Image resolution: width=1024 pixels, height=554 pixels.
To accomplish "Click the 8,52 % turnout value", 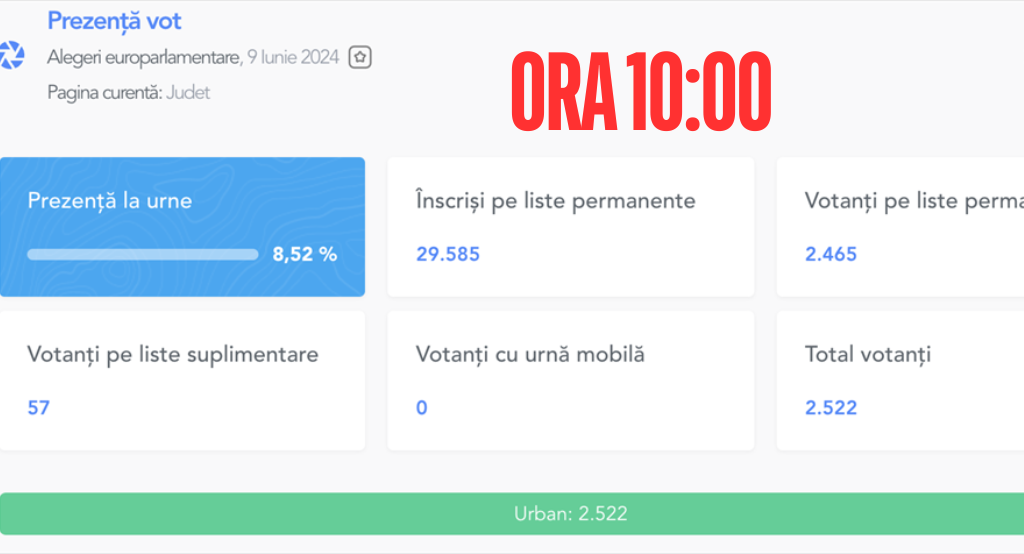I will click(305, 254).
